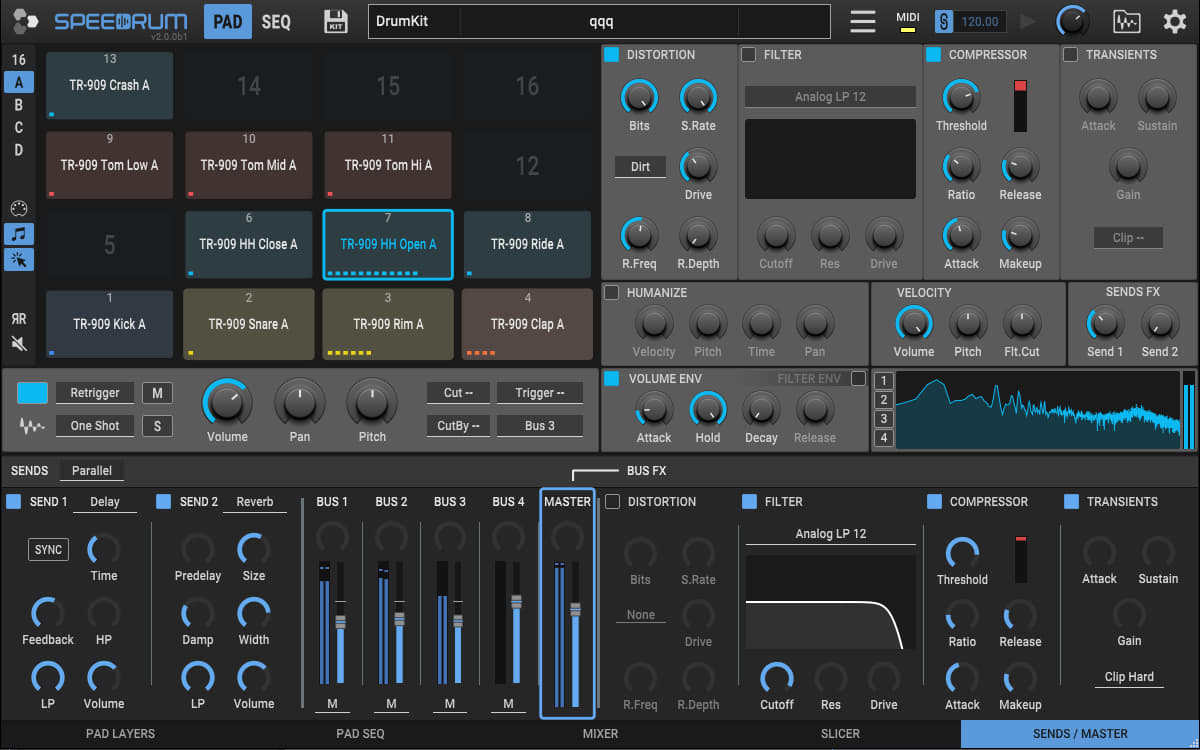Viewport: 1200px width, 750px height.
Task: Switch to SEQ view
Action: coord(277,21)
